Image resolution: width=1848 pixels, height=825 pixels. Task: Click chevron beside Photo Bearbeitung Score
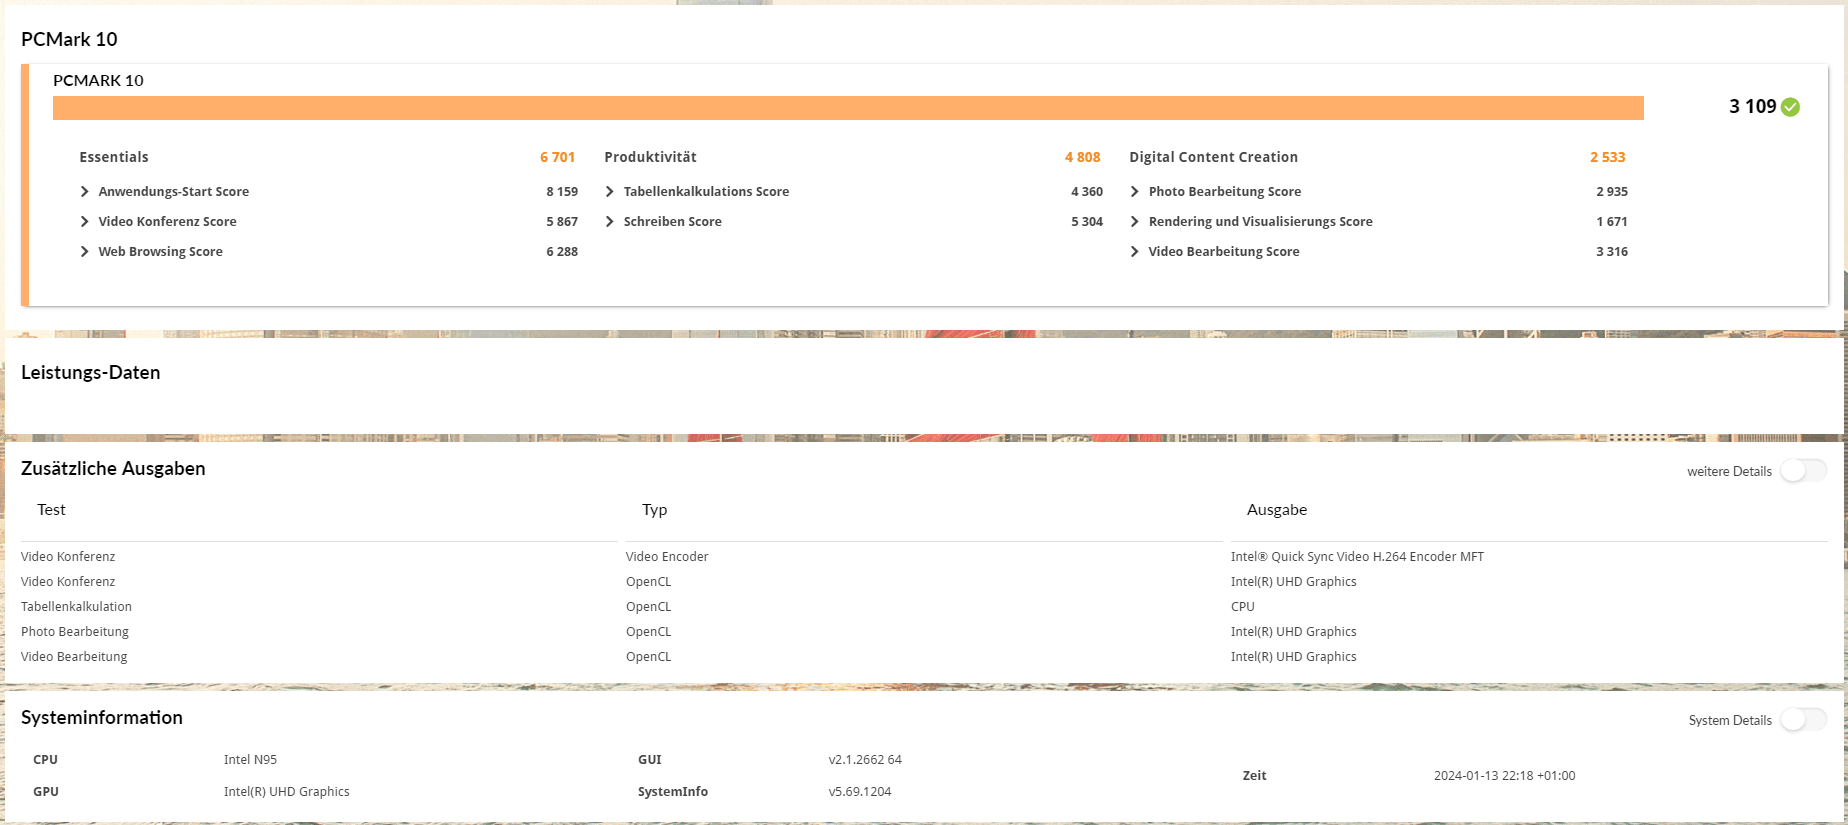tap(1135, 192)
